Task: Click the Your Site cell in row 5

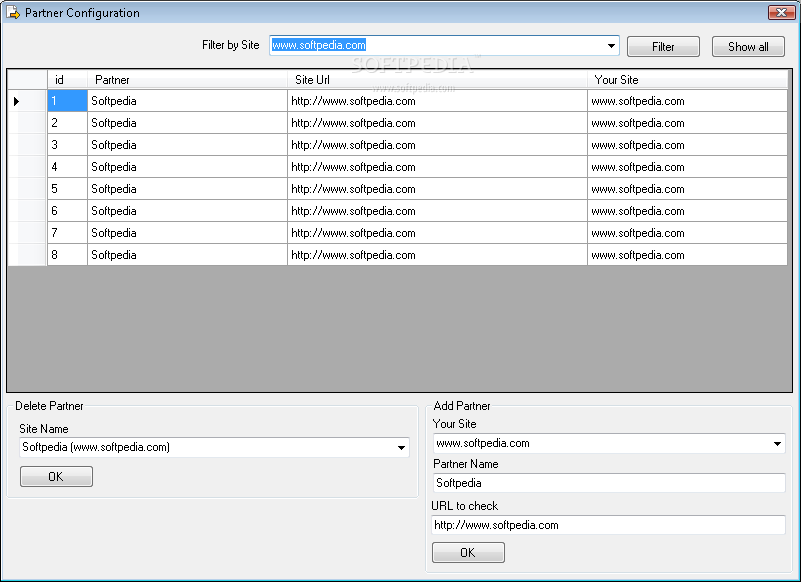Action: (688, 189)
